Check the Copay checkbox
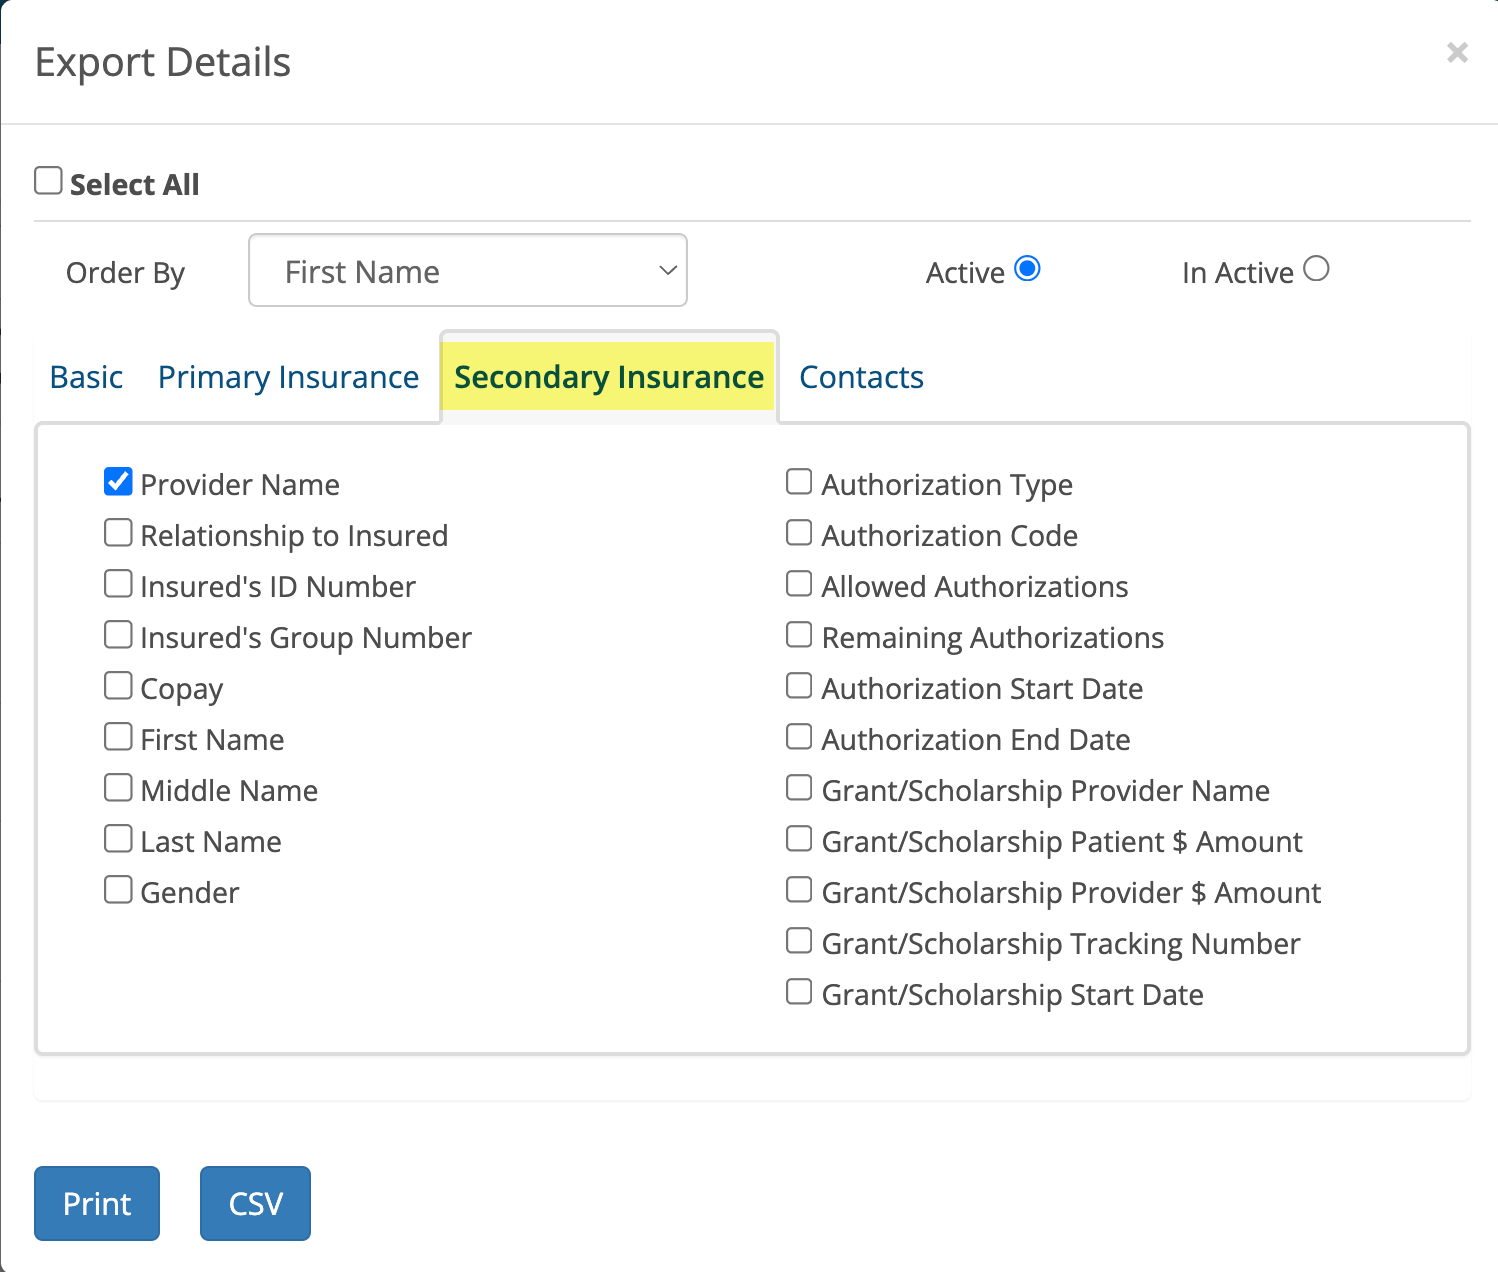The image size is (1498, 1272). (118, 686)
